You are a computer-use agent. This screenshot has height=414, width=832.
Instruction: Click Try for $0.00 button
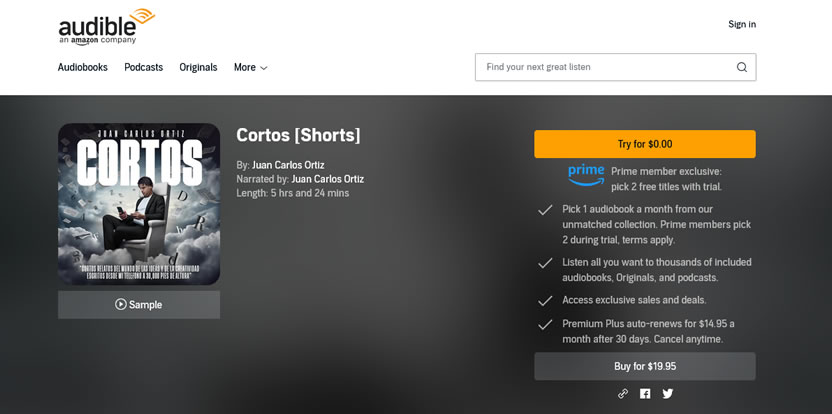pyautogui.click(x=645, y=144)
